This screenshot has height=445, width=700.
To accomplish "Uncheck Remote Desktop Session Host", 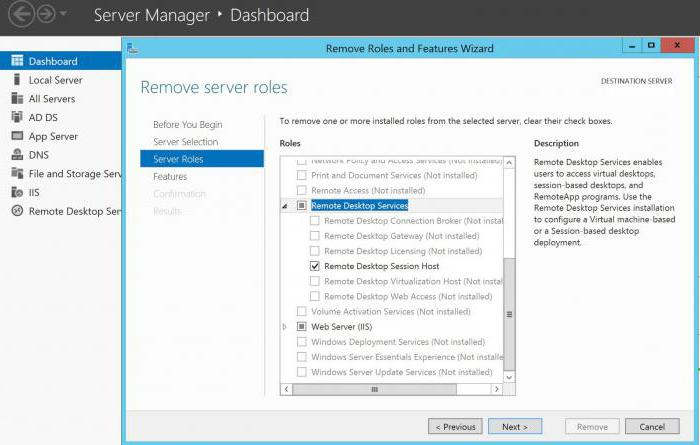I will [x=315, y=266].
